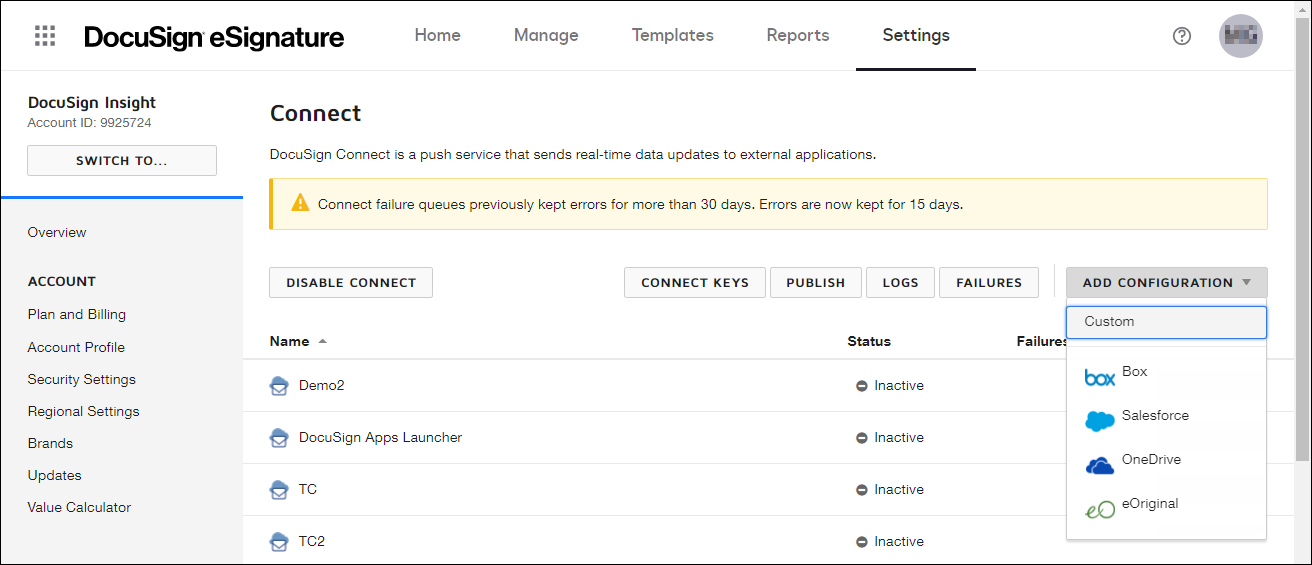
Task: Choose Salesforce in the configuration menu
Action: pyautogui.click(x=1167, y=416)
